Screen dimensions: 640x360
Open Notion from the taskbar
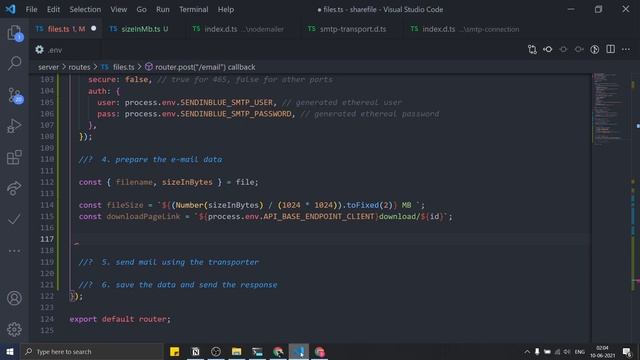(x=196, y=351)
